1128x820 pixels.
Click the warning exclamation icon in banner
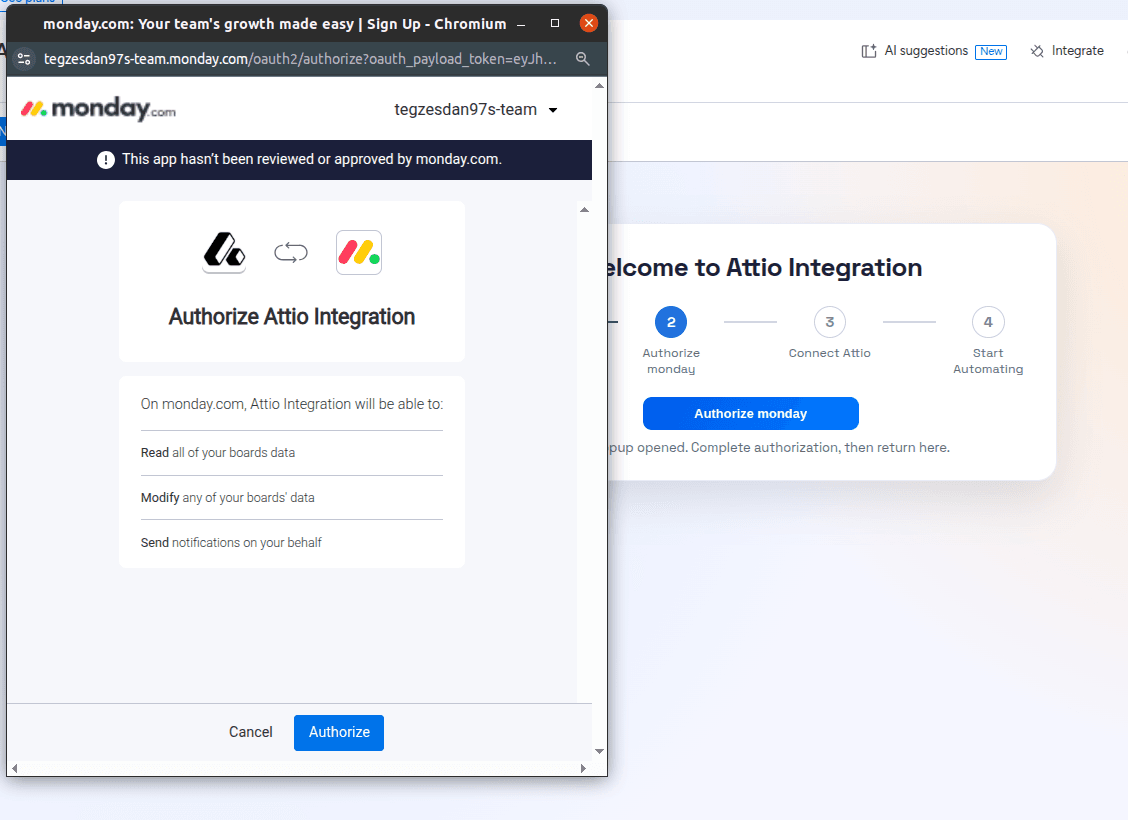(x=106, y=160)
